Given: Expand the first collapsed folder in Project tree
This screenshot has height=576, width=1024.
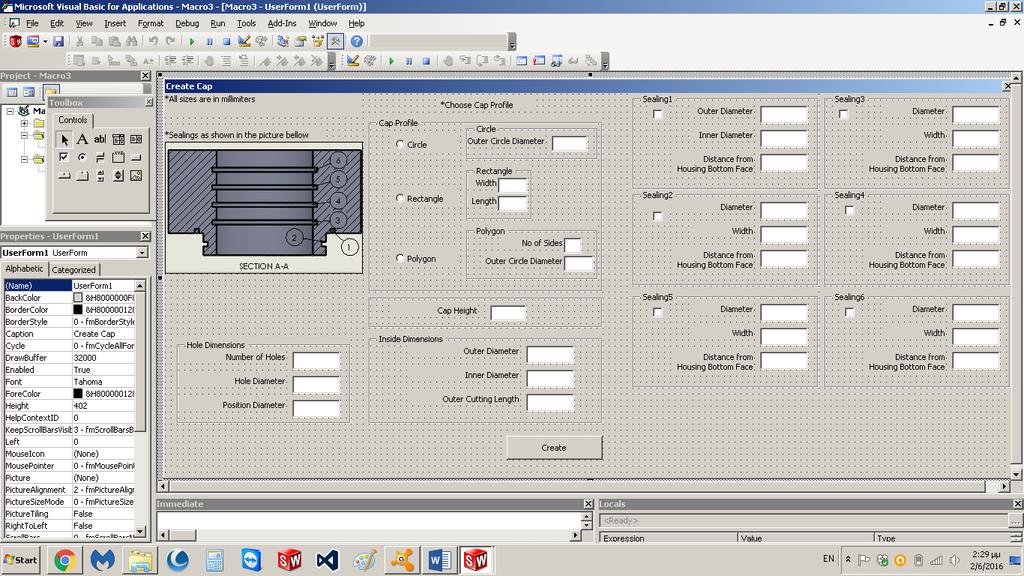Looking at the screenshot, I should point(25,123).
